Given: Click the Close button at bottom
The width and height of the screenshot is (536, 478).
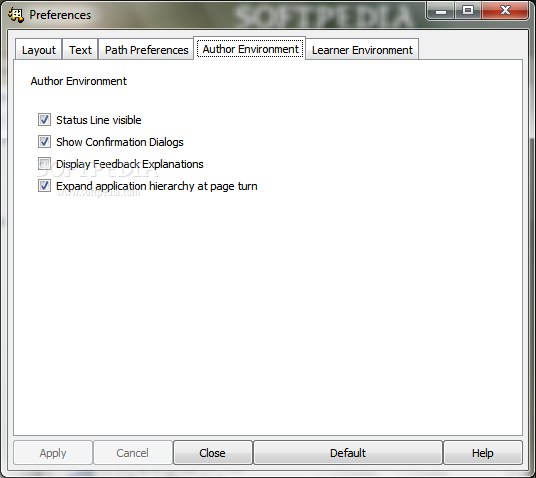Looking at the screenshot, I should pyautogui.click(x=213, y=453).
